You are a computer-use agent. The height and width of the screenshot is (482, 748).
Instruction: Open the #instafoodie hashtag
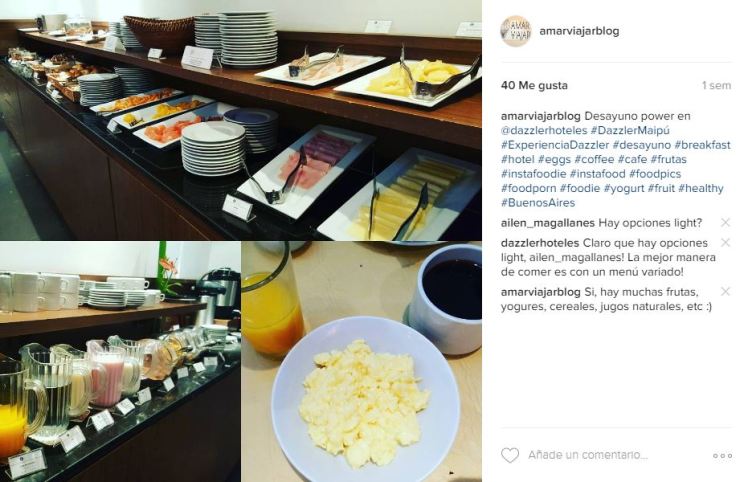coord(533,174)
